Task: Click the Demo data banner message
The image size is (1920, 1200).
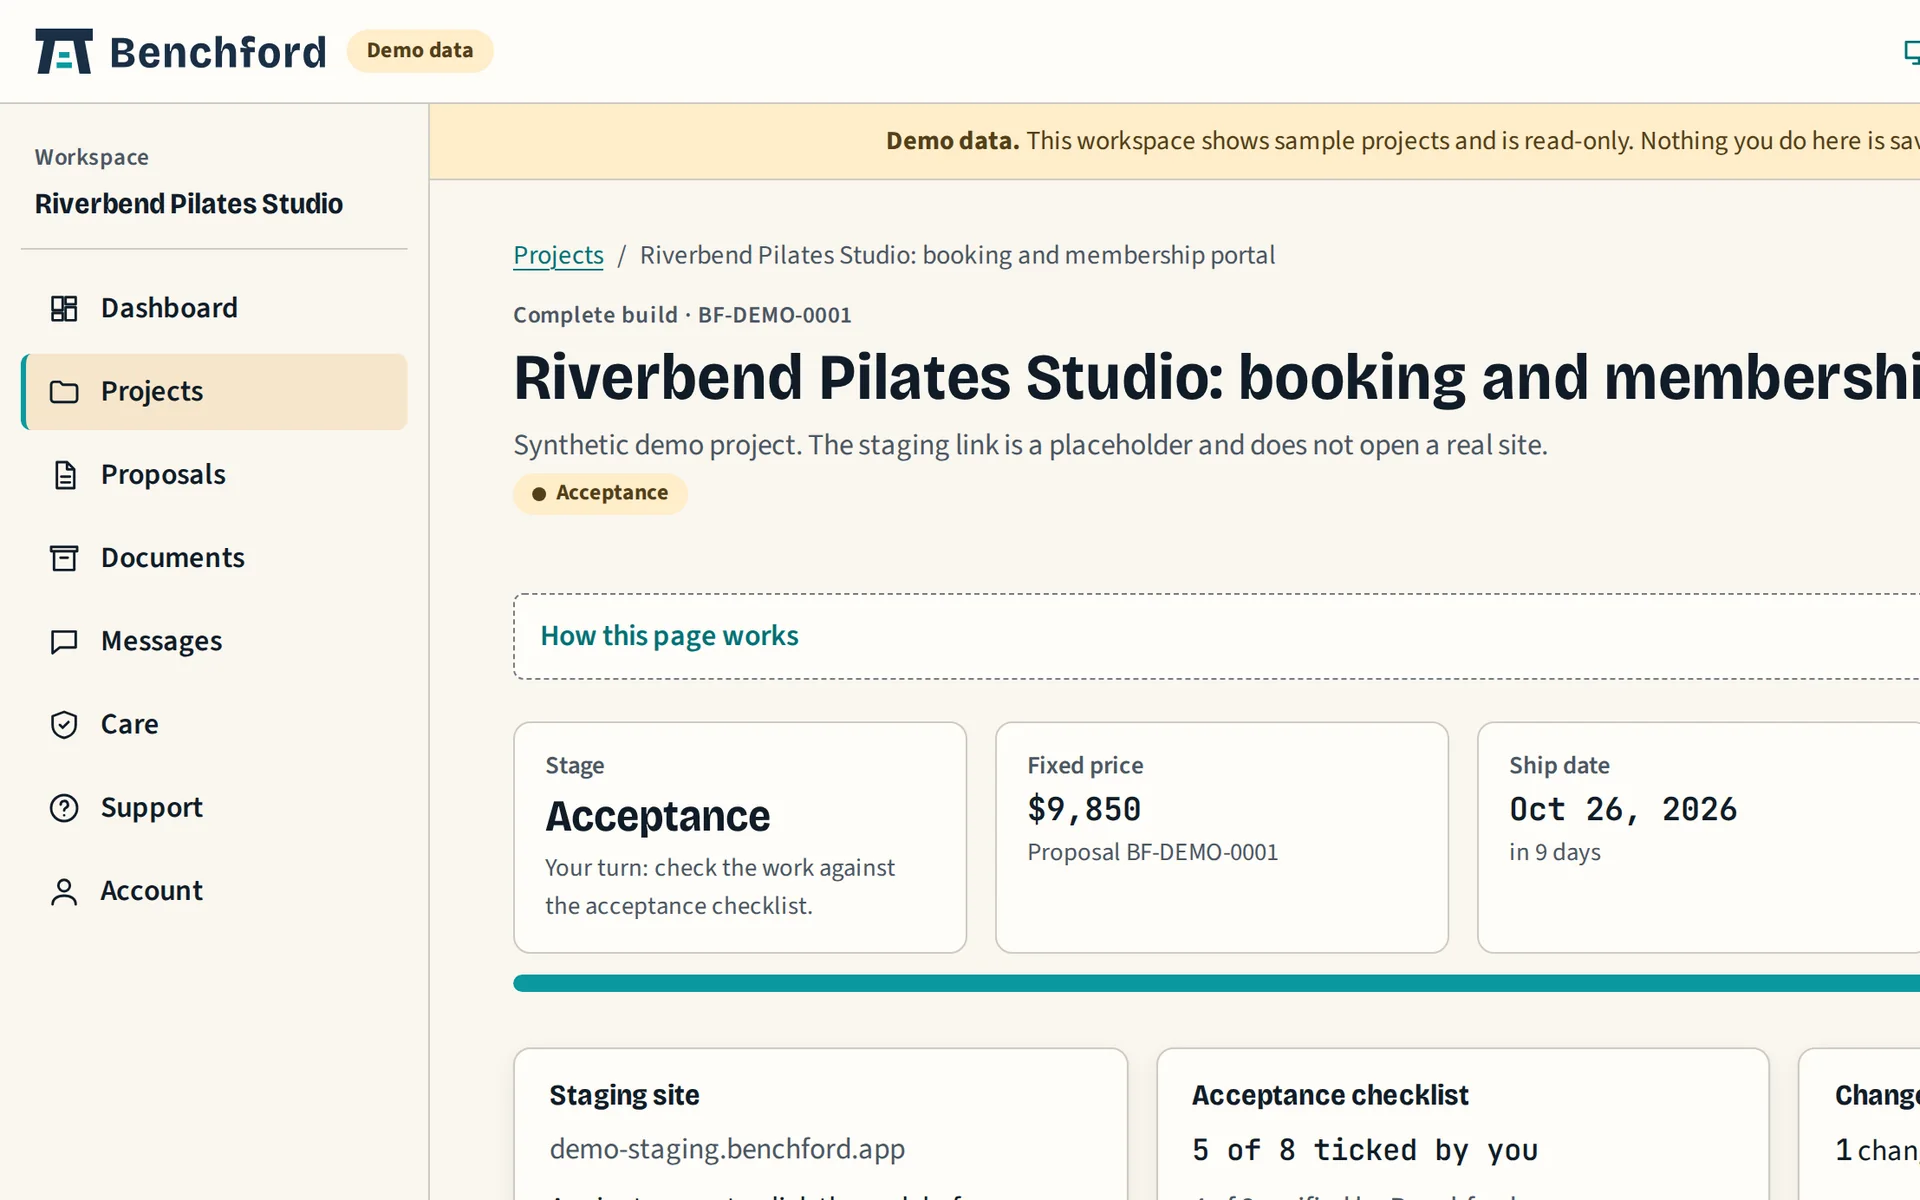Action: point(1402,141)
